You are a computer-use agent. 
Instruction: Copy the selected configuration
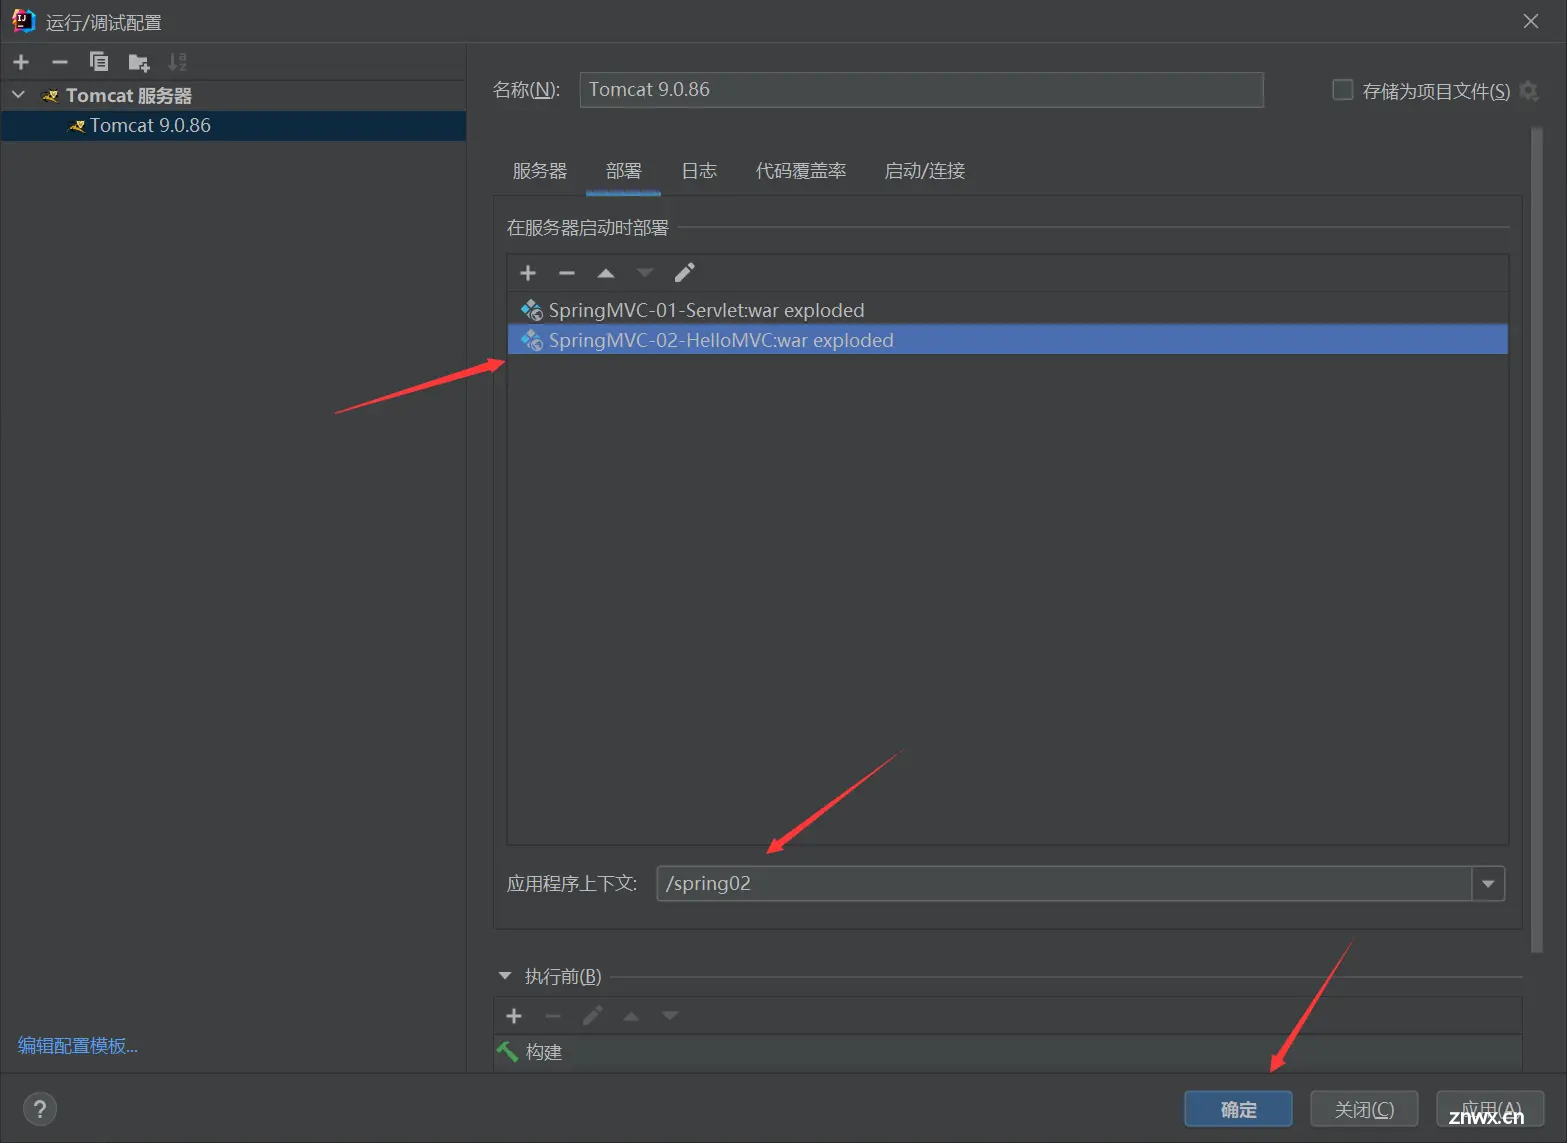(98, 62)
